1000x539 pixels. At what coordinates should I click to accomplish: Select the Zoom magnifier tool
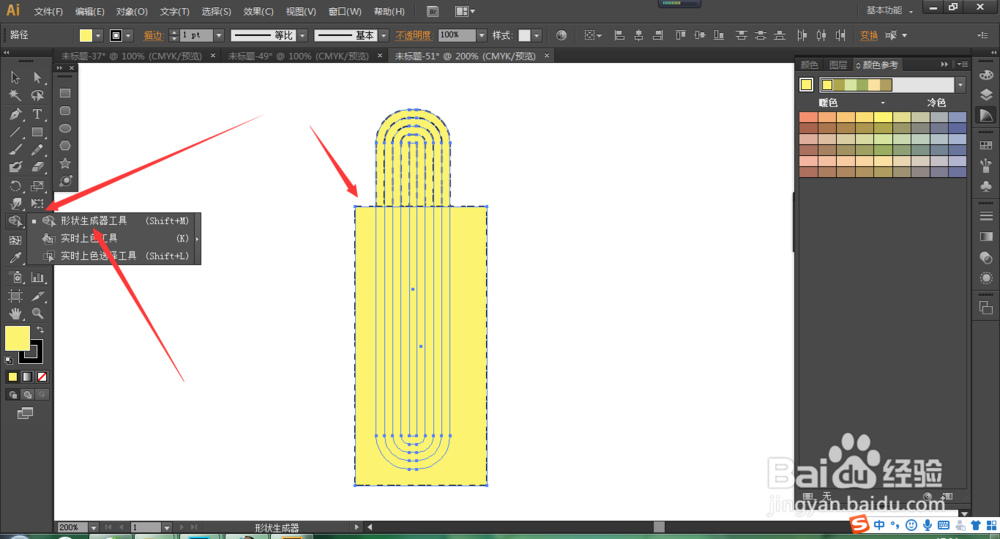(37, 314)
